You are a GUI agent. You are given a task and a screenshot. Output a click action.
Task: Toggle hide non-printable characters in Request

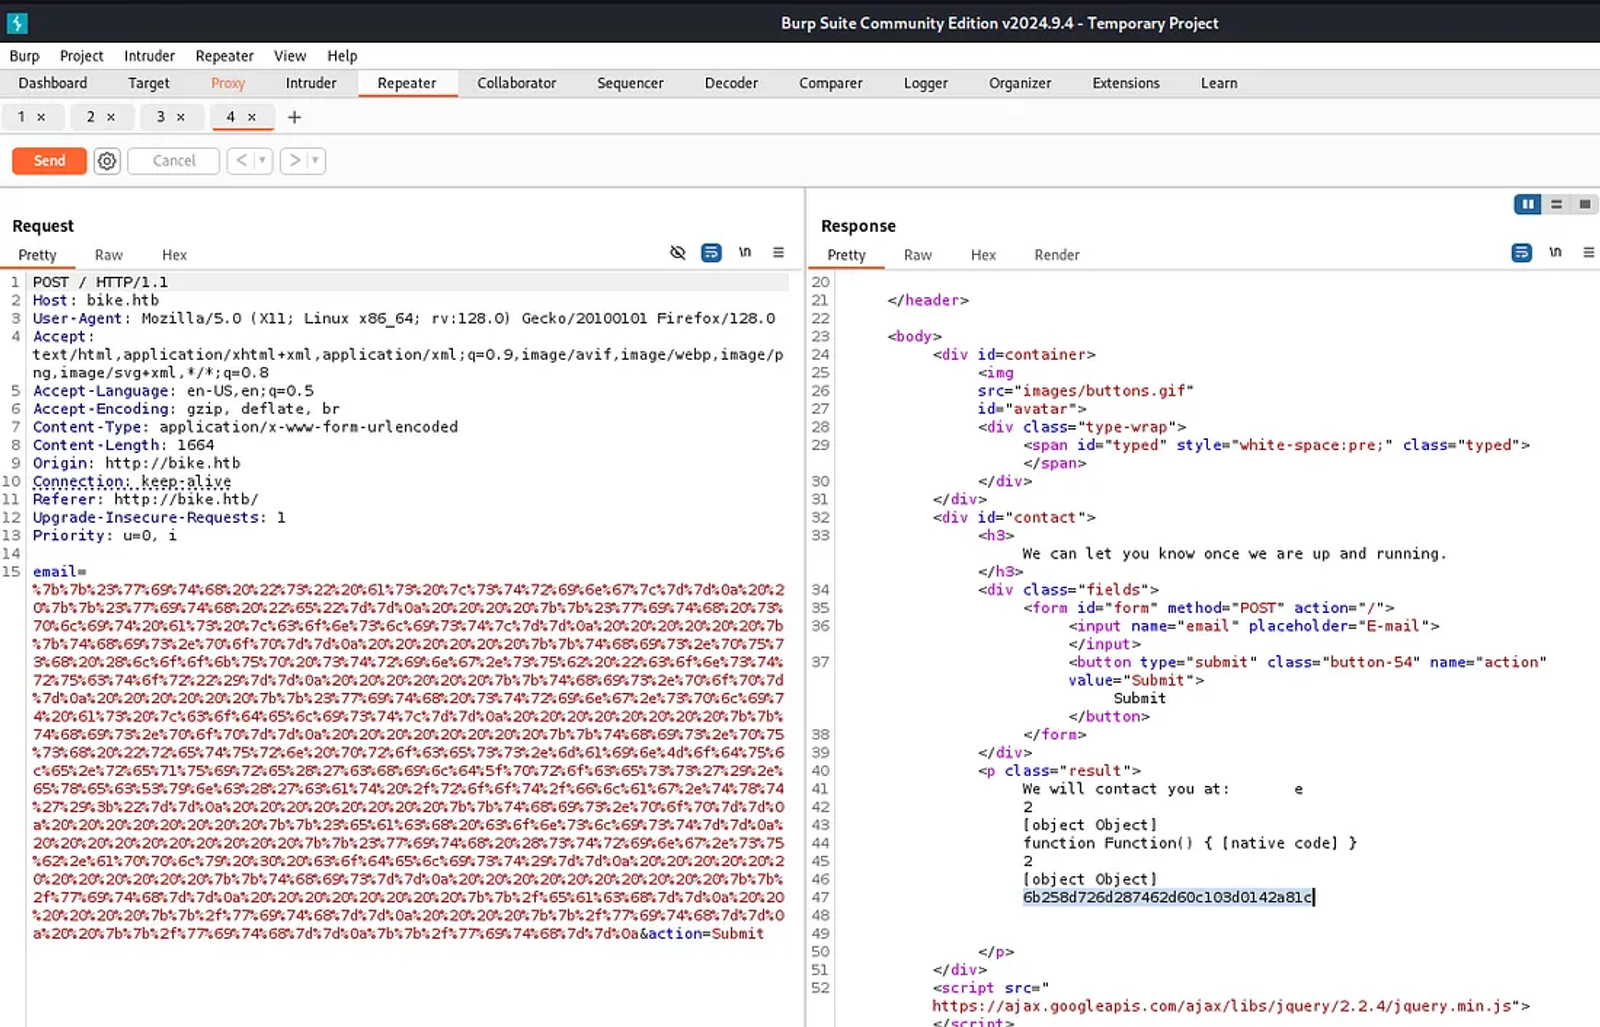tap(677, 253)
